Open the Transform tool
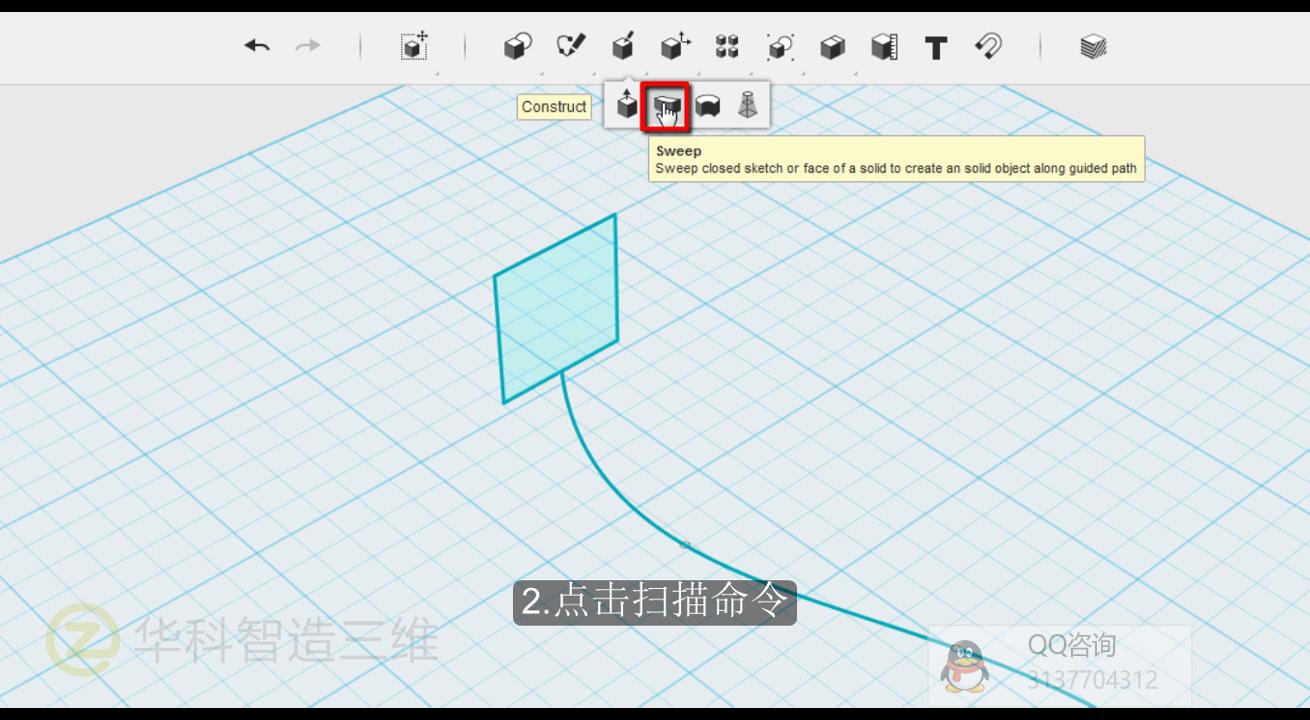 414,46
